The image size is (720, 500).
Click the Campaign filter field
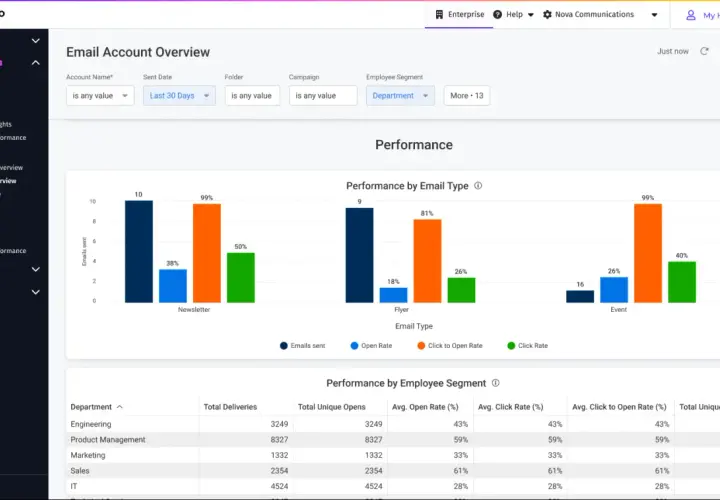click(x=323, y=96)
